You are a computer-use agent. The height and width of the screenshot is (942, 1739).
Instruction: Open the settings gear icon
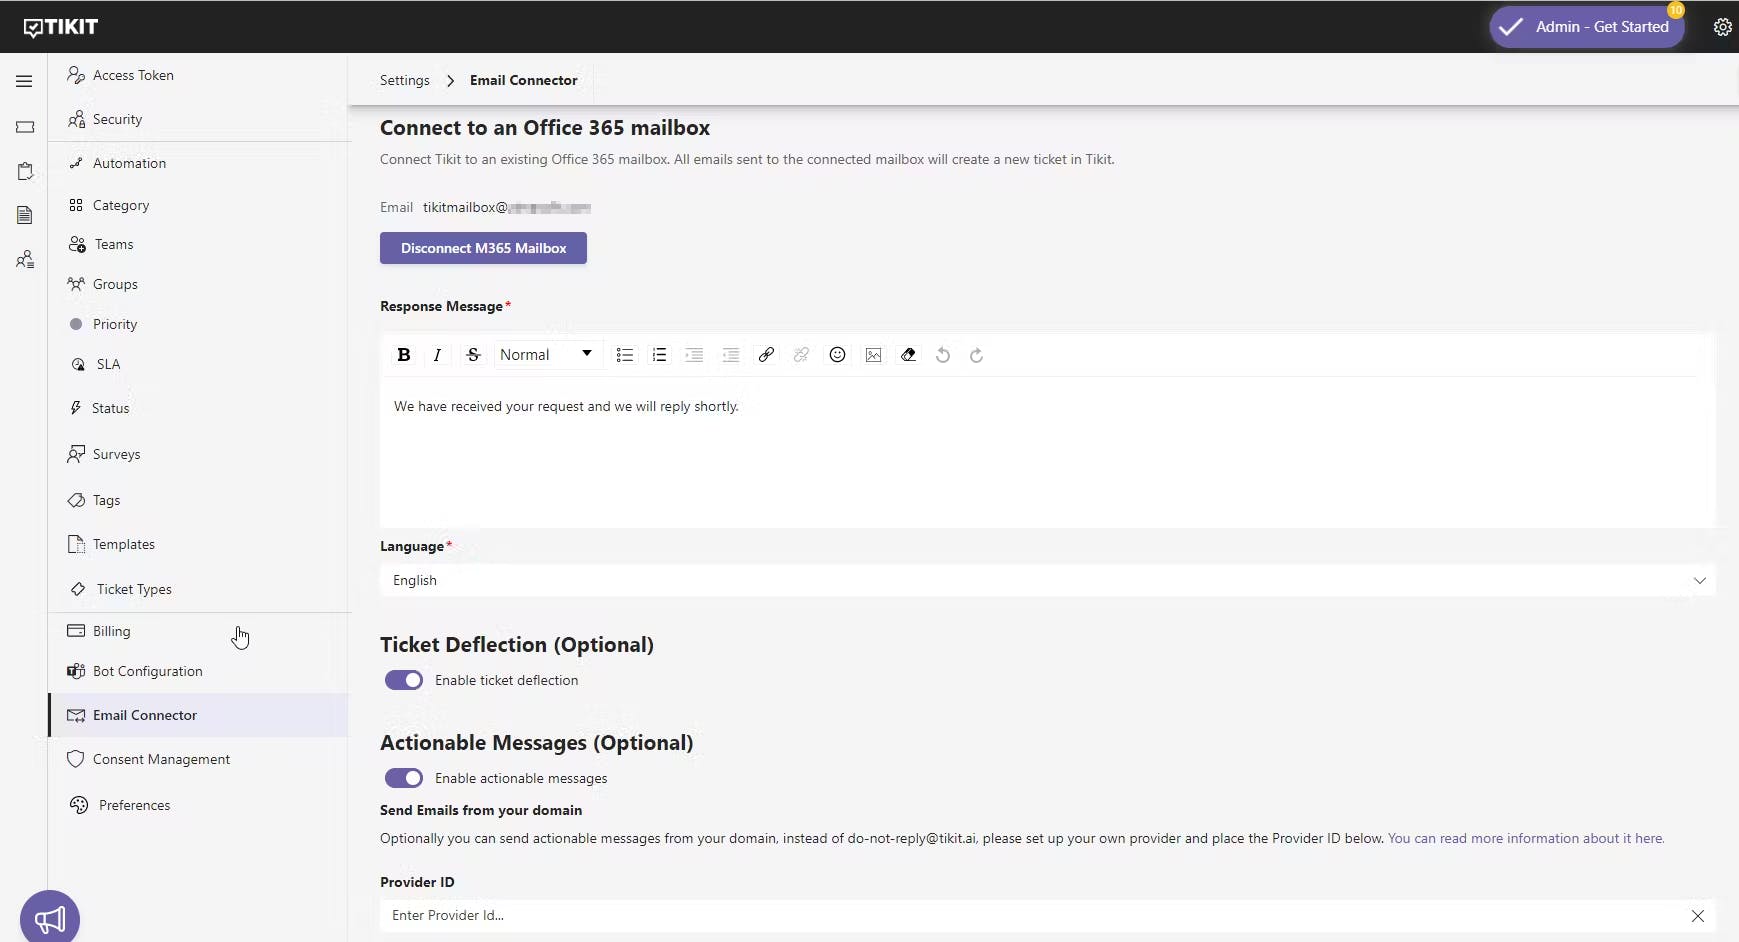pos(1722,27)
